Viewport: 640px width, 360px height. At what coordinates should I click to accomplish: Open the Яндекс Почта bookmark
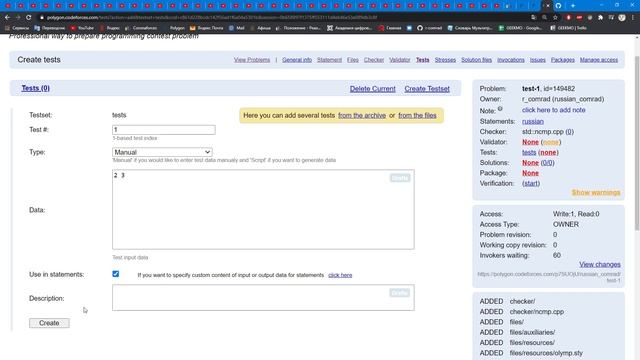[207, 28]
